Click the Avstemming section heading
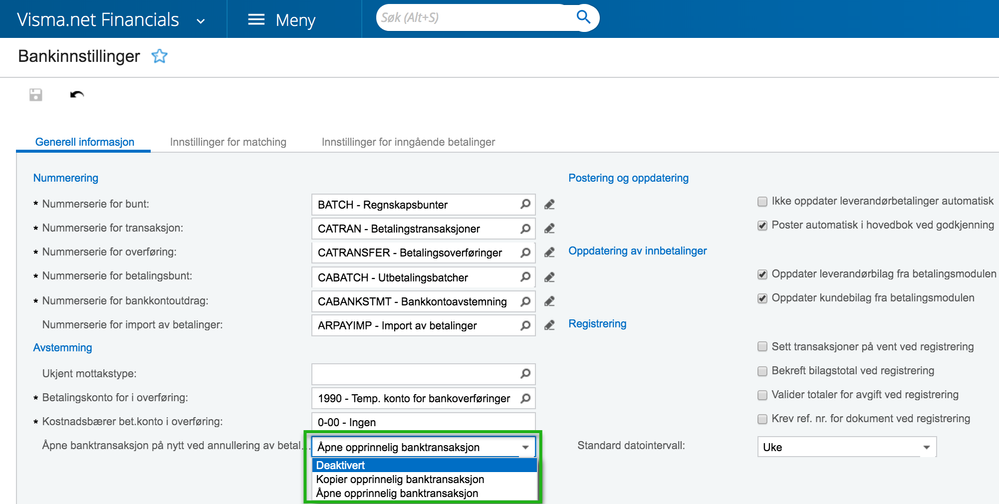Screen dimensions: 999x504 pyautogui.click(x=62, y=348)
